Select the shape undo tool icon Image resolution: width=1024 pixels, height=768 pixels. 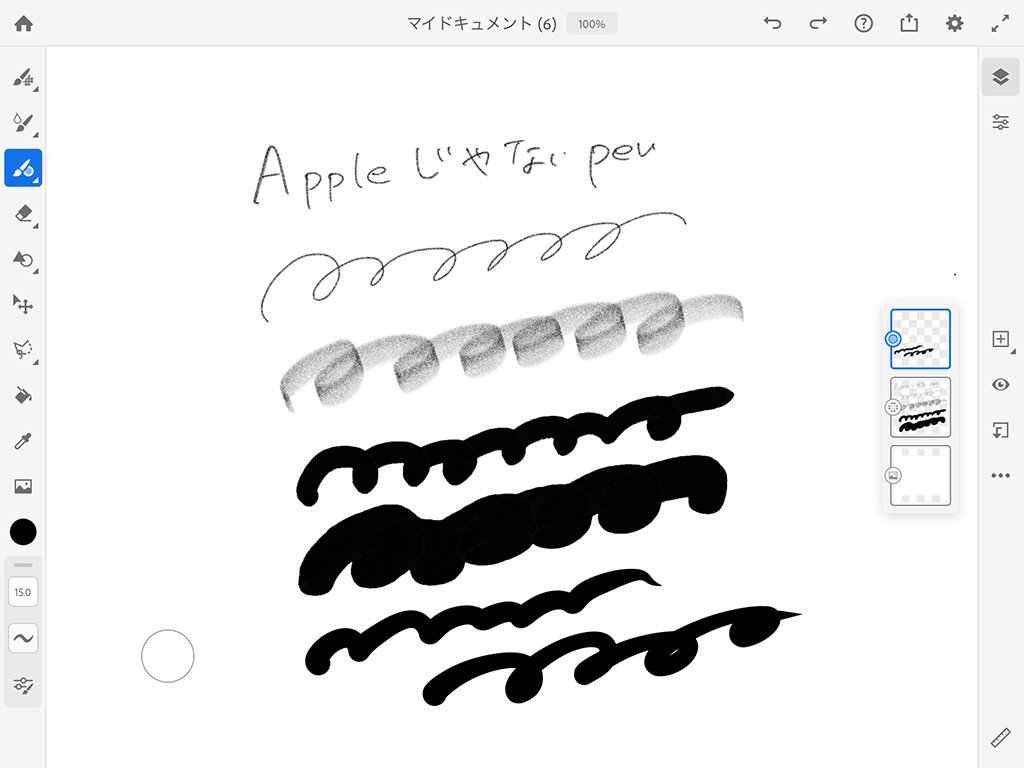(x=24, y=259)
